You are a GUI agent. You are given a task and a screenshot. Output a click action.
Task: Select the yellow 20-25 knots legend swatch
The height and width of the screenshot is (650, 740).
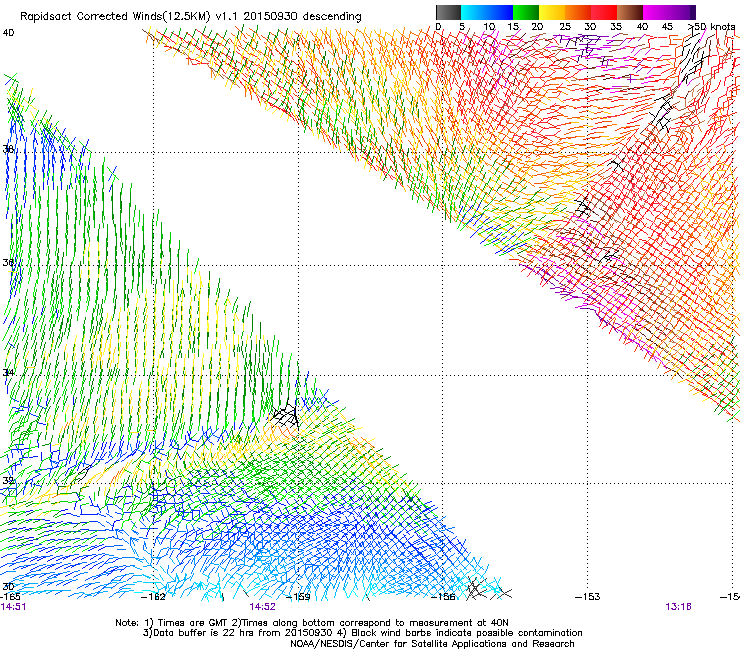coord(552,12)
